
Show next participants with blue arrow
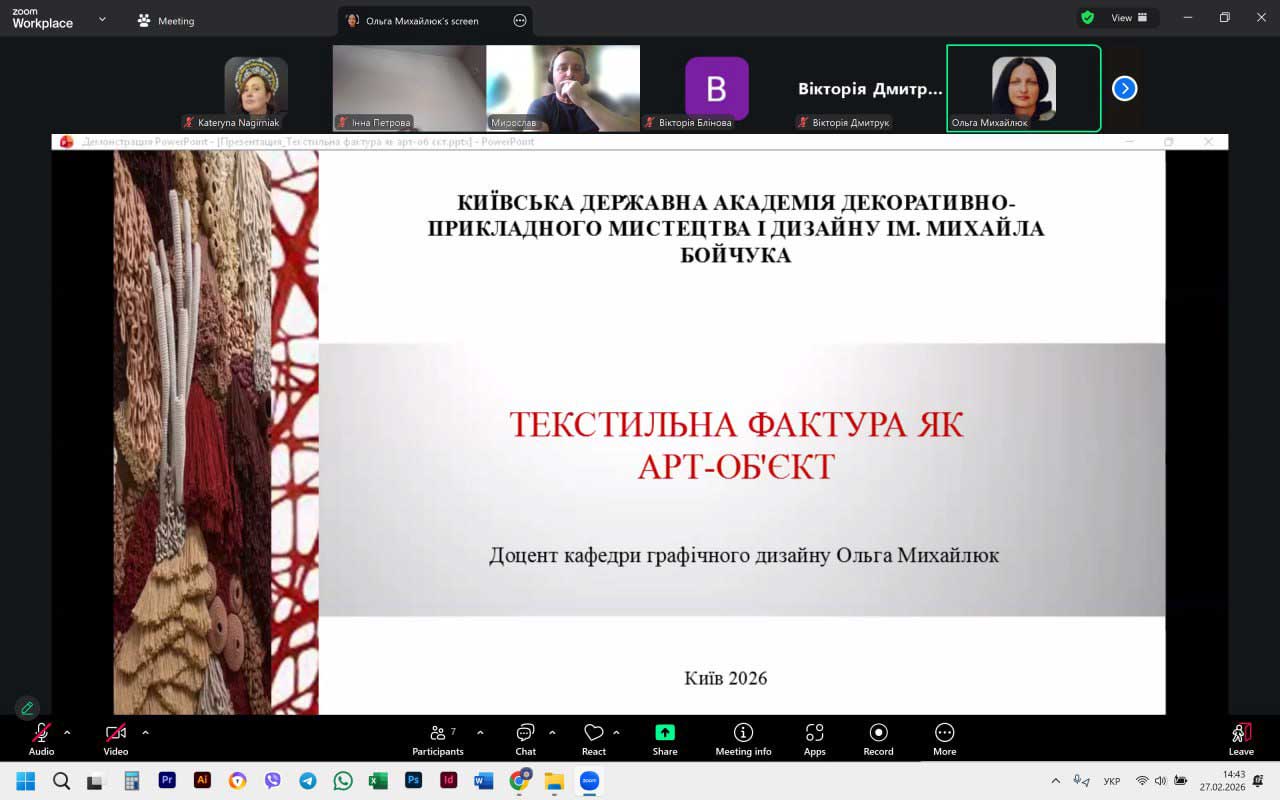pos(1125,89)
